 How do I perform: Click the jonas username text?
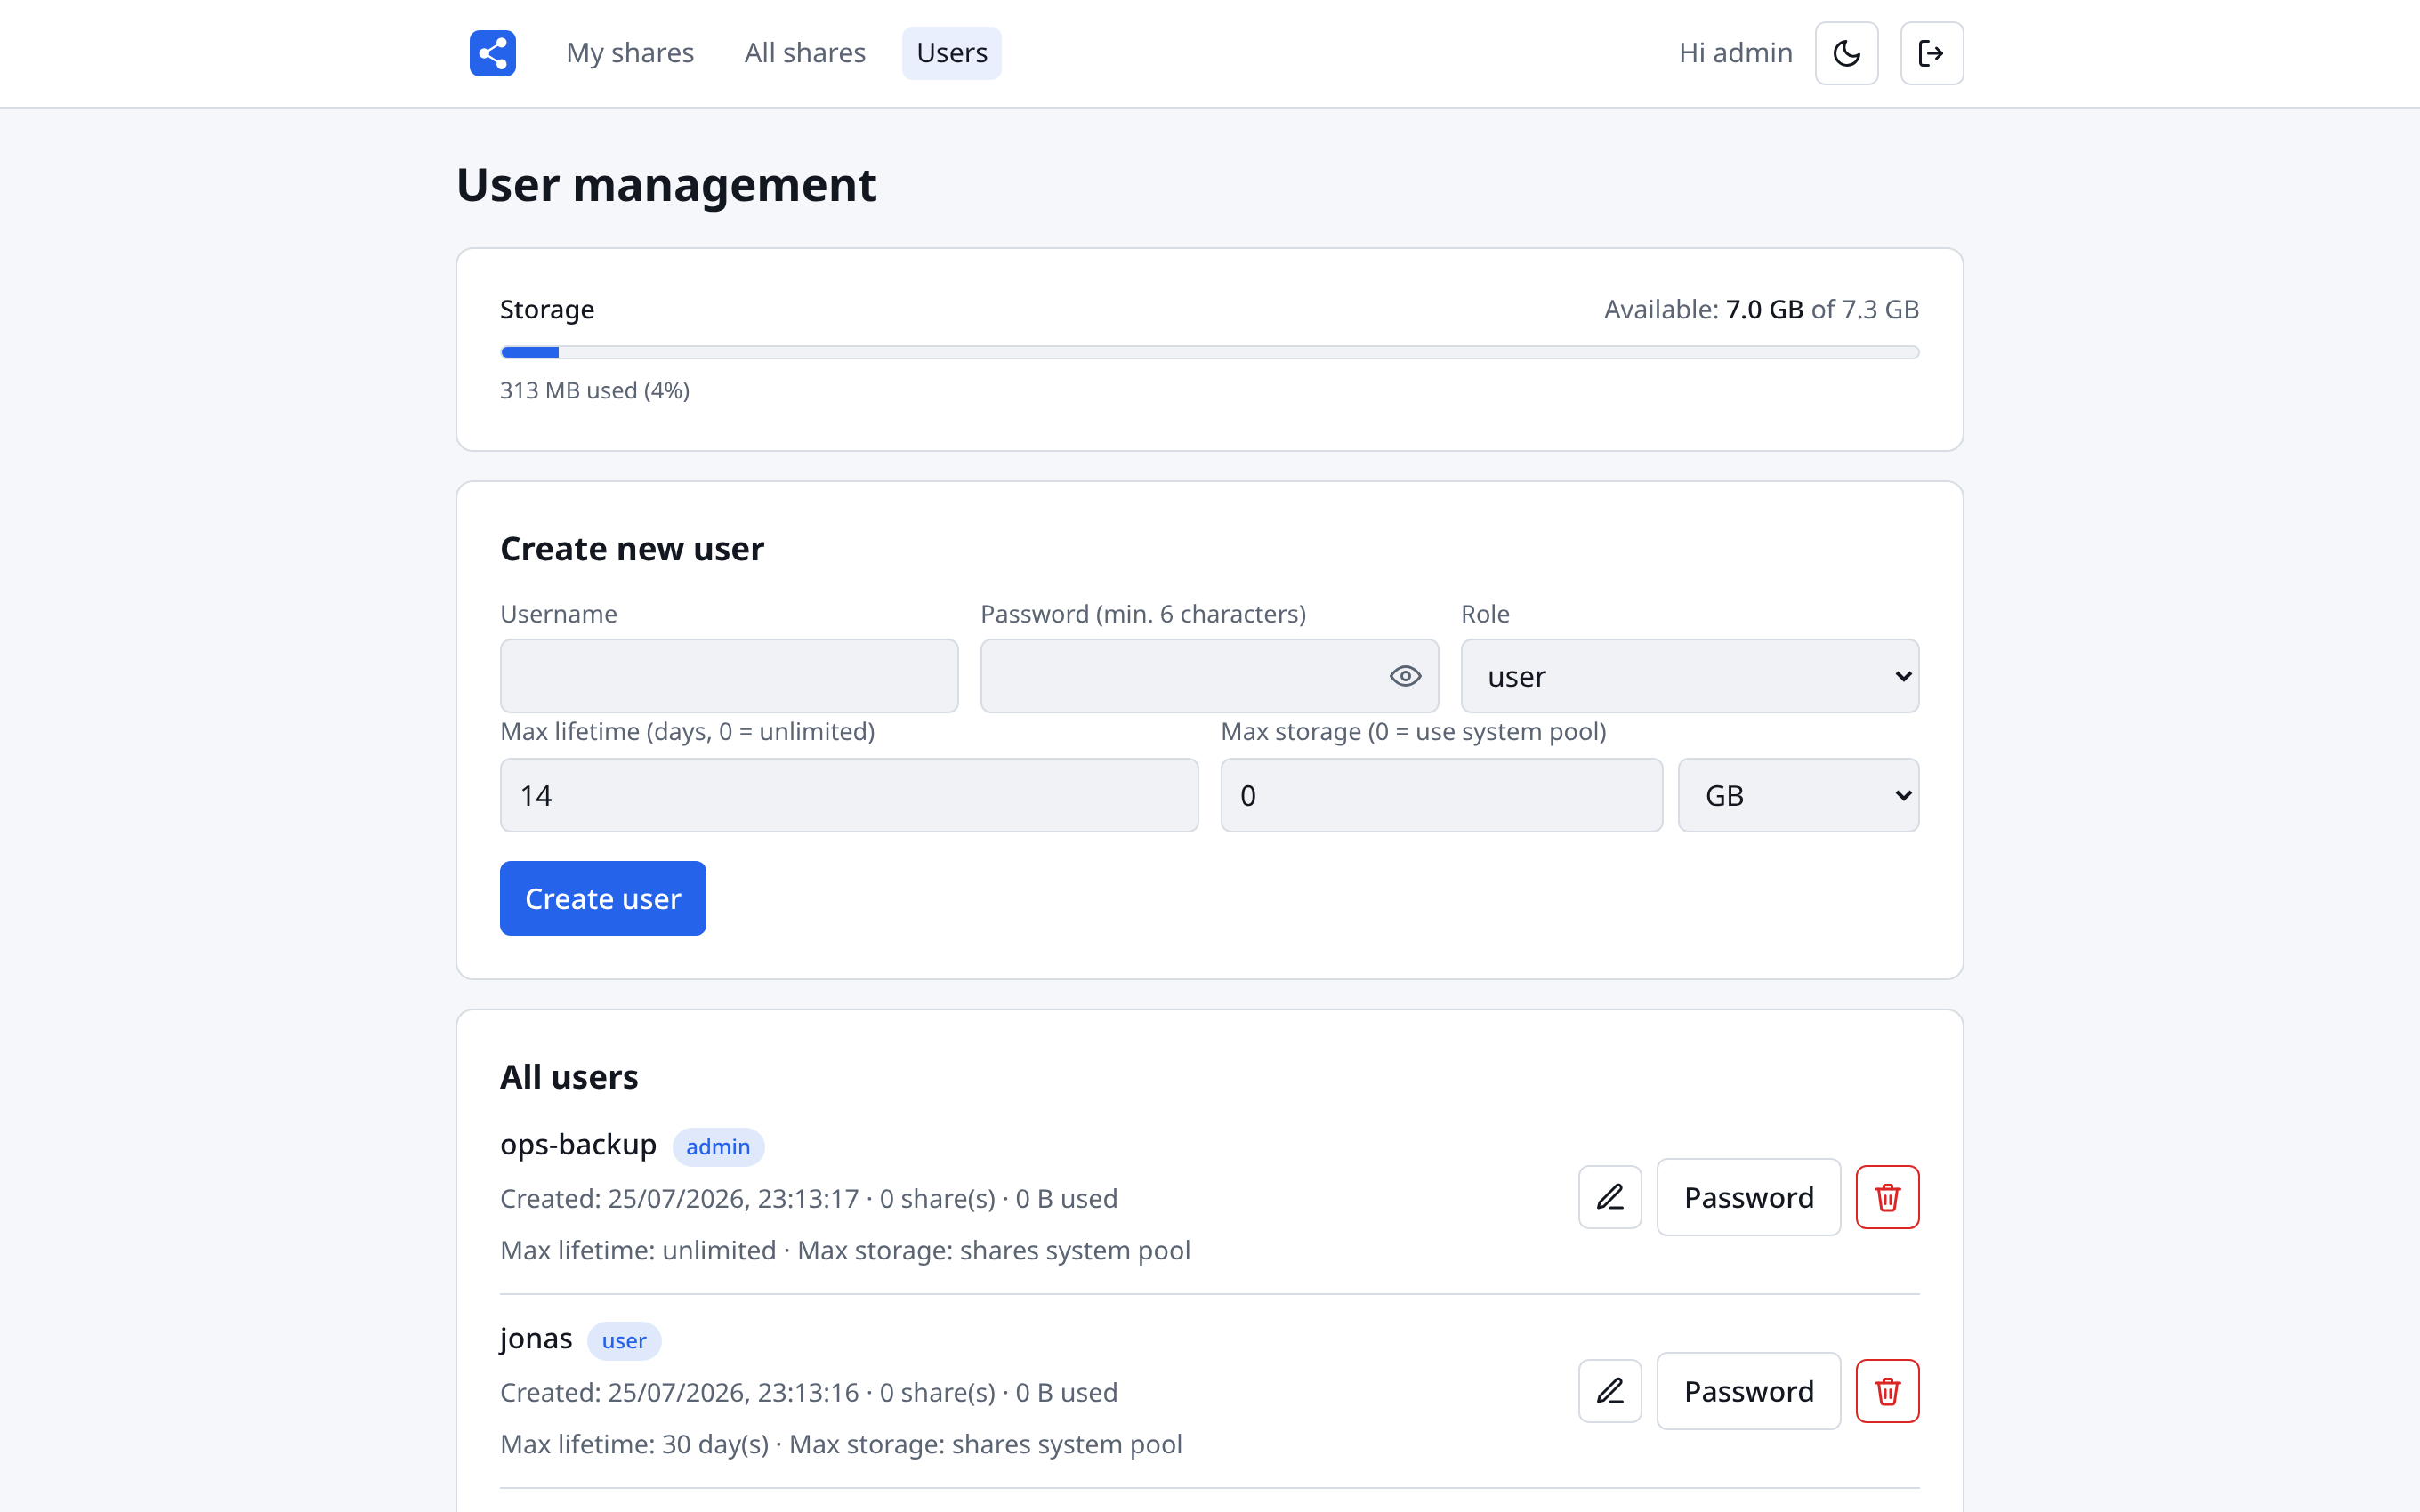tap(536, 1338)
